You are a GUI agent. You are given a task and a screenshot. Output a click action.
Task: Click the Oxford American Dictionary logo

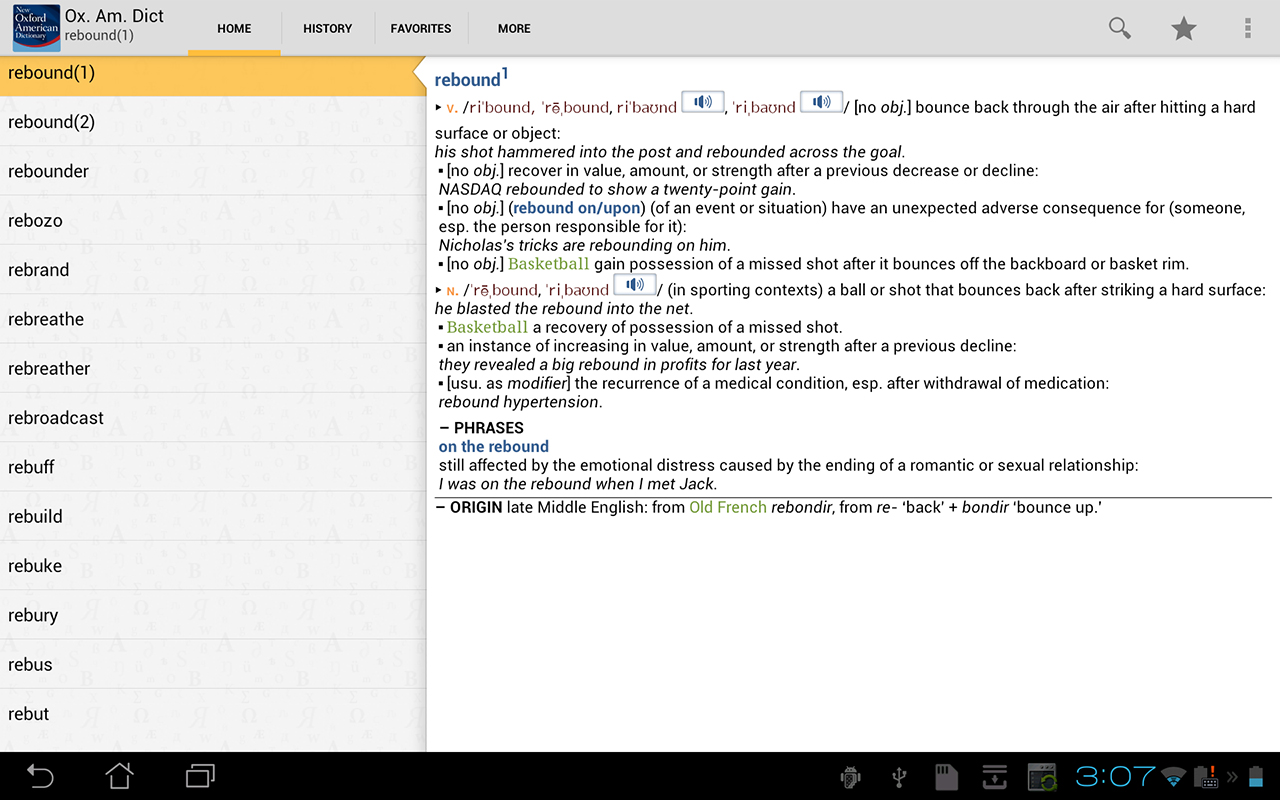tap(33, 27)
